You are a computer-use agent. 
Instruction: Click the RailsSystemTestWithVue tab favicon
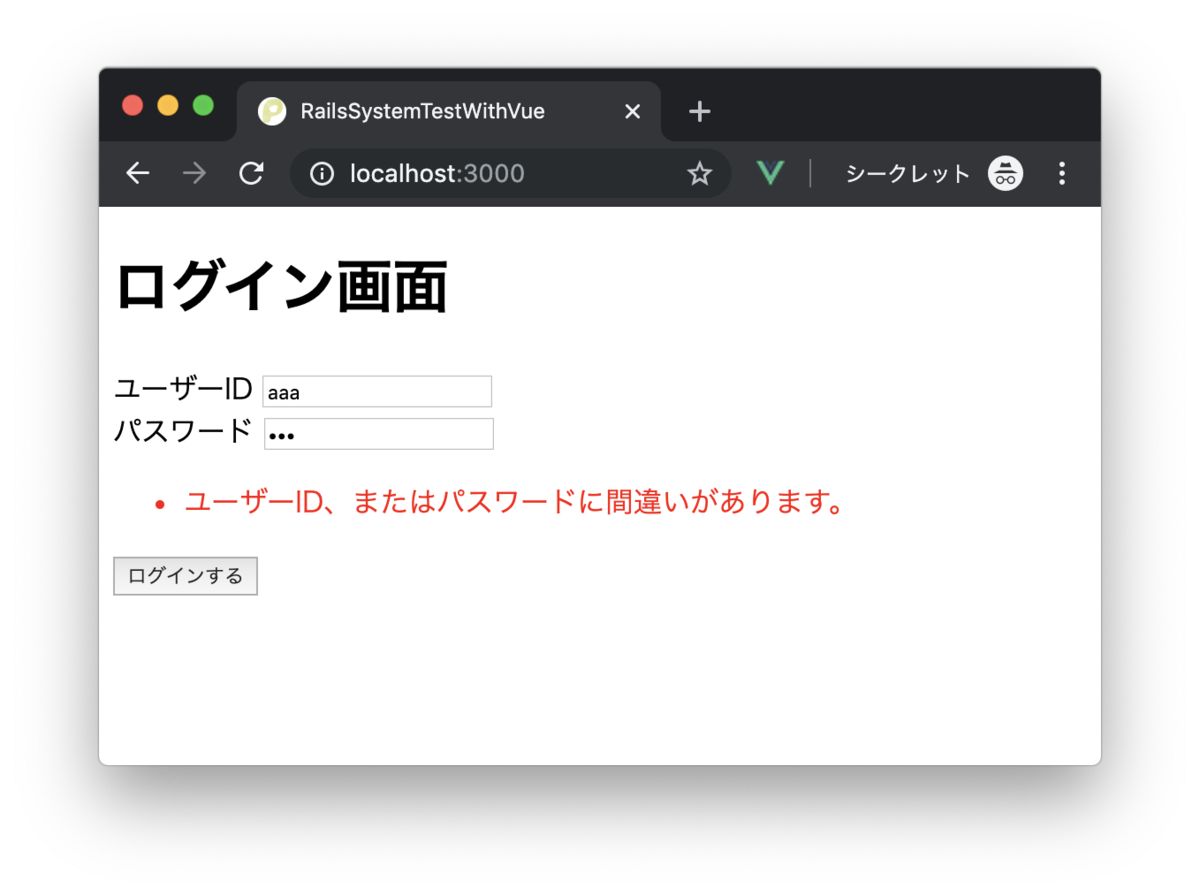(271, 112)
